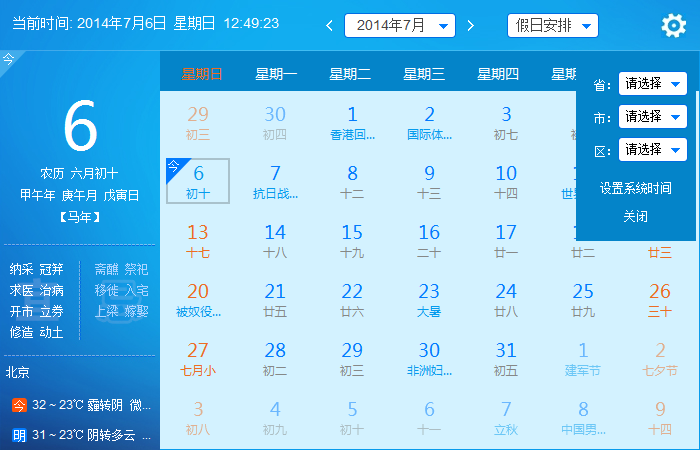The image size is (700, 450).
Task: Select July 30 非洲妇女日 date cell
Action: pyautogui.click(x=429, y=358)
